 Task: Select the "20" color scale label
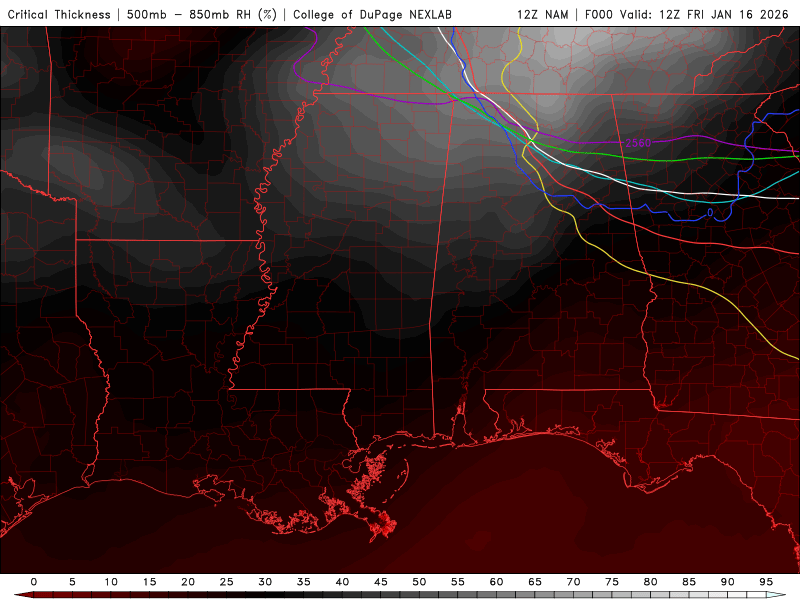click(188, 582)
